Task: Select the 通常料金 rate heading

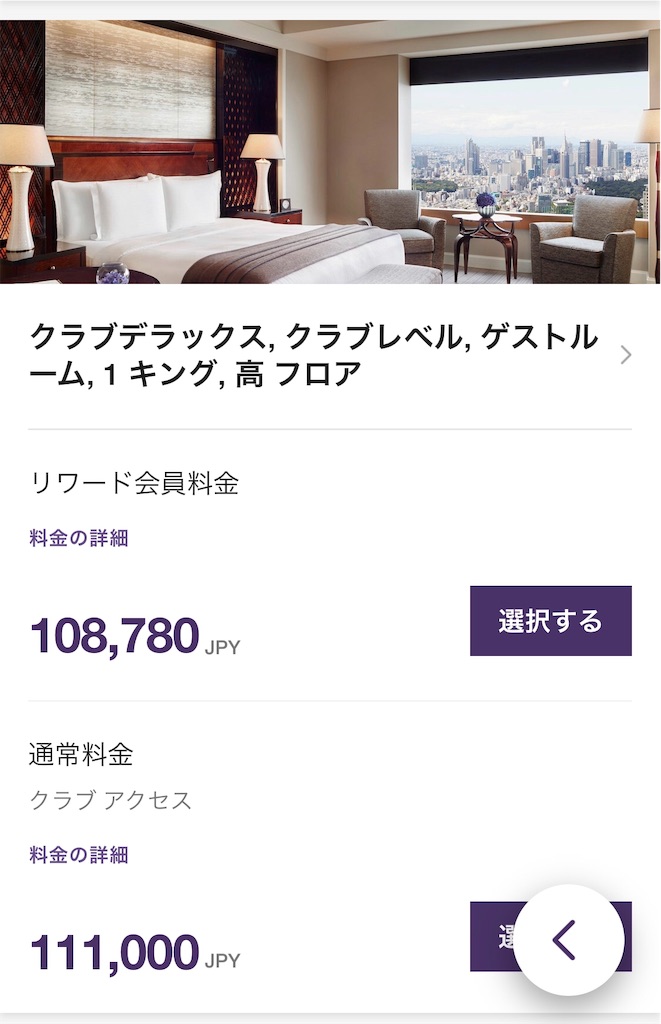Action: point(81,754)
